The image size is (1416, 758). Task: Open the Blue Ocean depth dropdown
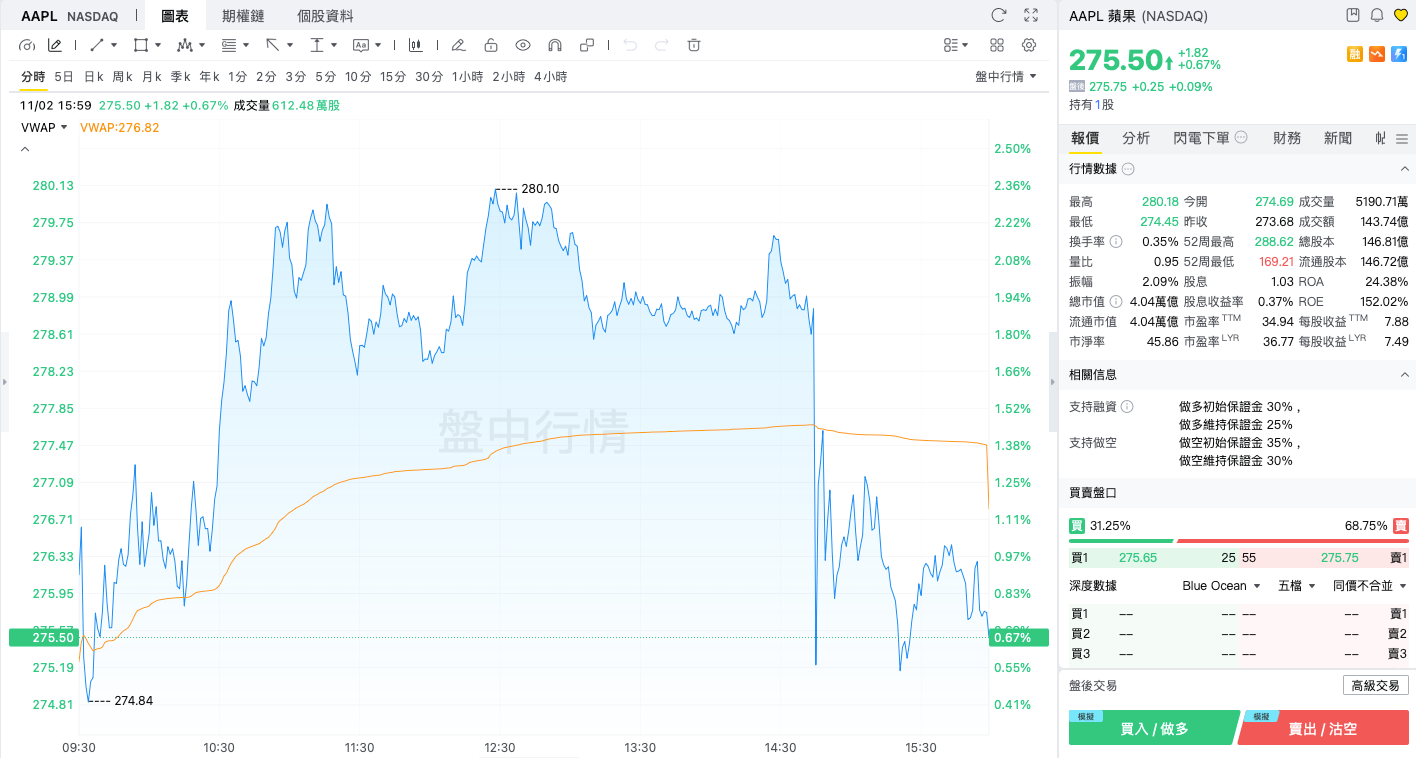(x=1221, y=586)
